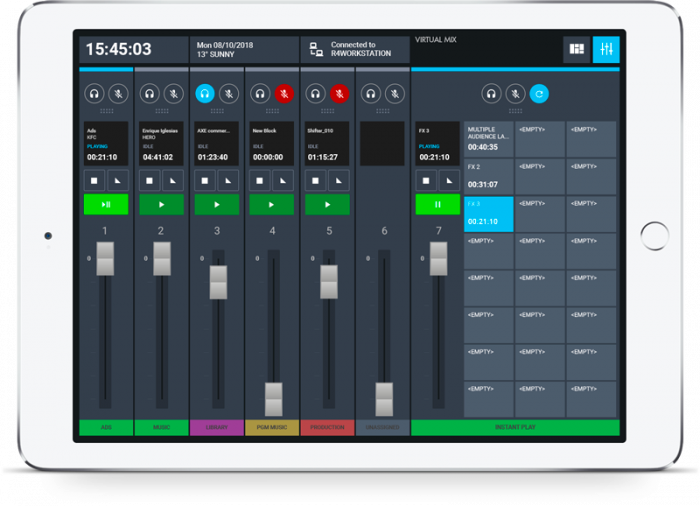
Task: Stop playback on channel 2
Action: click(x=150, y=180)
